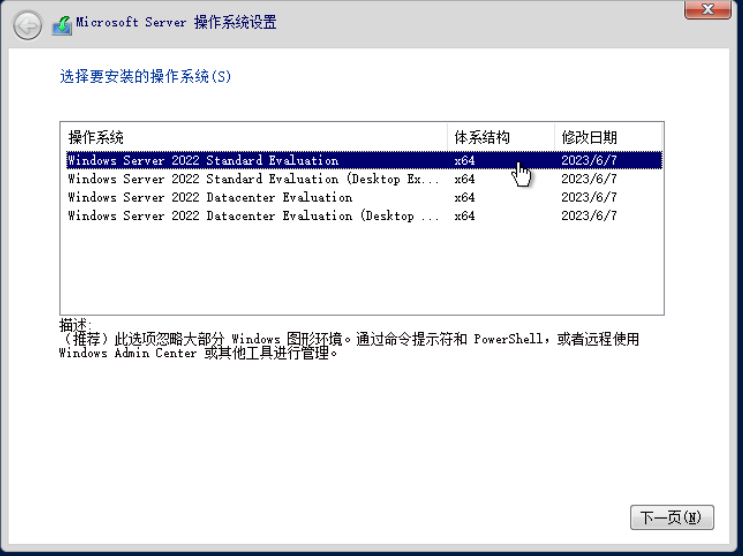
Task: Click x64 cell of Datacenter Desktop row
Action: point(465,215)
